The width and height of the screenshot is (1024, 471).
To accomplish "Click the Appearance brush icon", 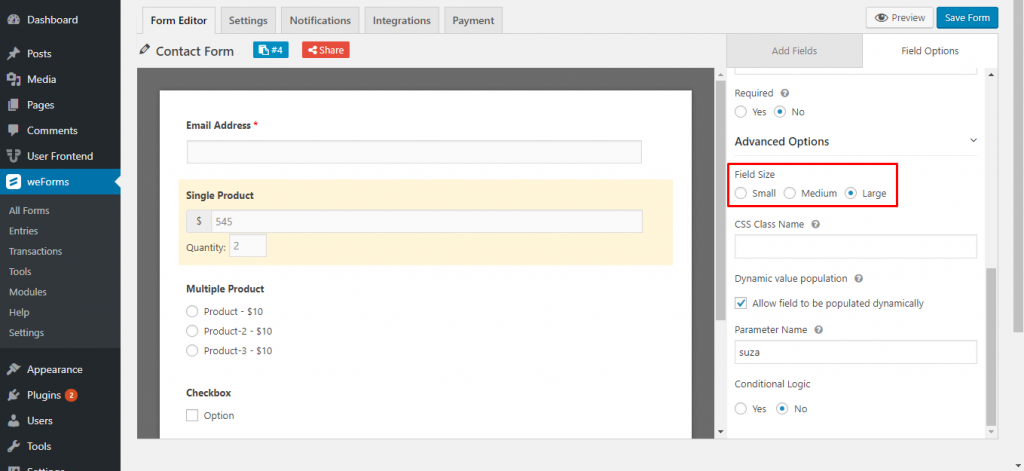I will pyautogui.click(x=13, y=369).
